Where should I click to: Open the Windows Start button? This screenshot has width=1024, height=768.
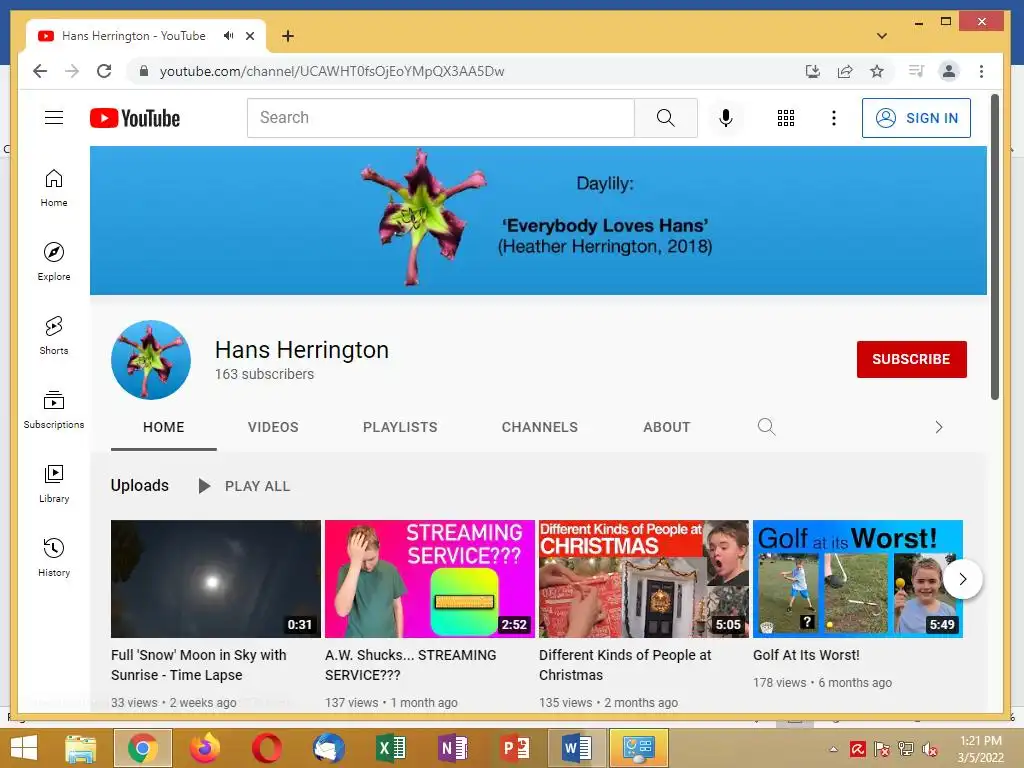[x=24, y=748]
